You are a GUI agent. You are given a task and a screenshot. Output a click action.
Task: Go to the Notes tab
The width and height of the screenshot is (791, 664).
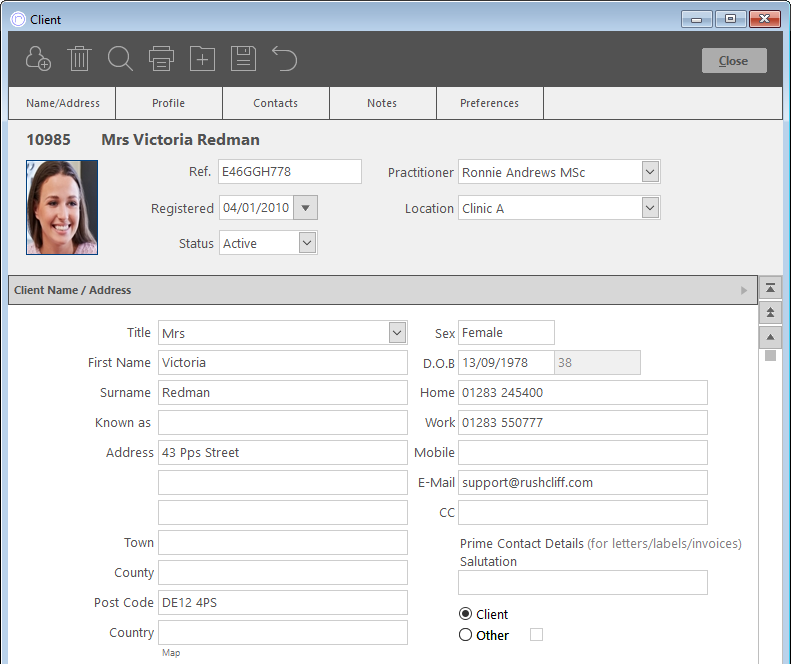pyautogui.click(x=382, y=103)
